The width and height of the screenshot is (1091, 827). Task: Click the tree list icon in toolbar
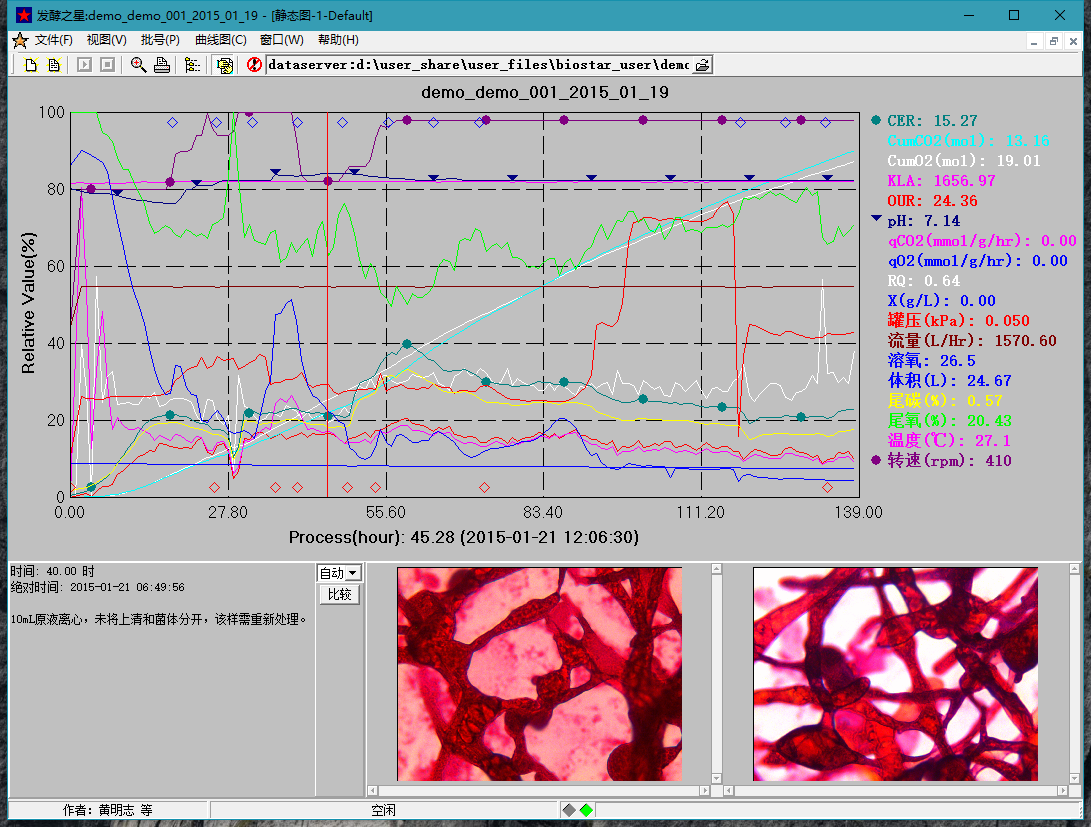pyautogui.click(x=192, y=65)
